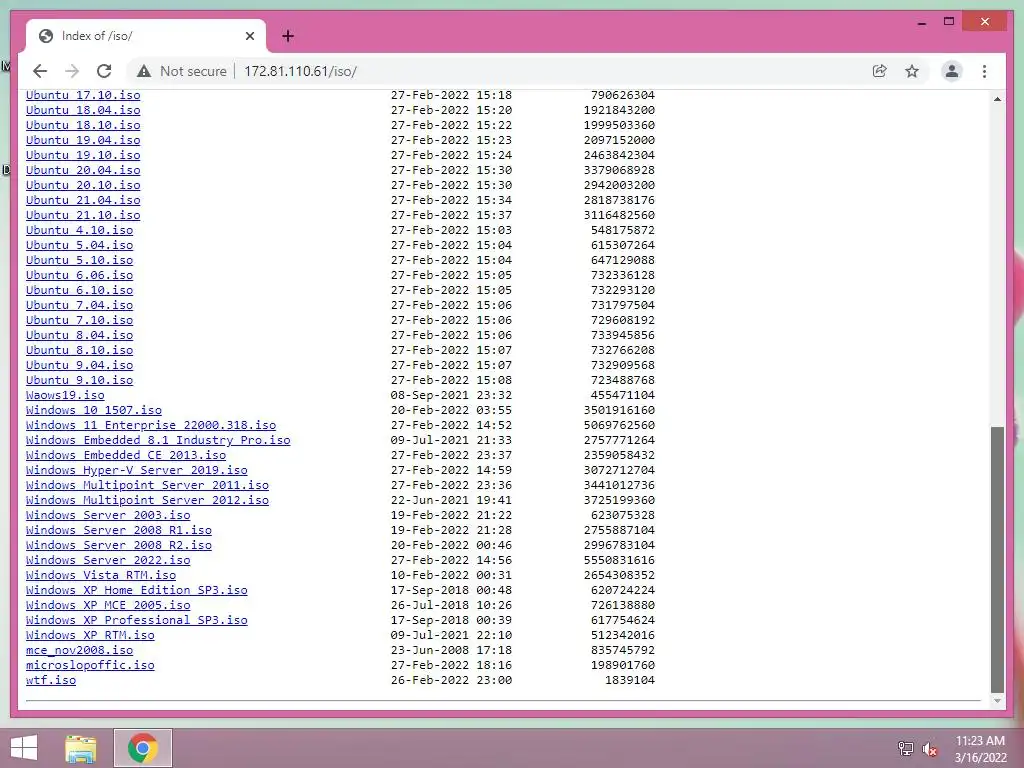
Task: Open File Explorer from the taskbar
Action: pos(81,748)
